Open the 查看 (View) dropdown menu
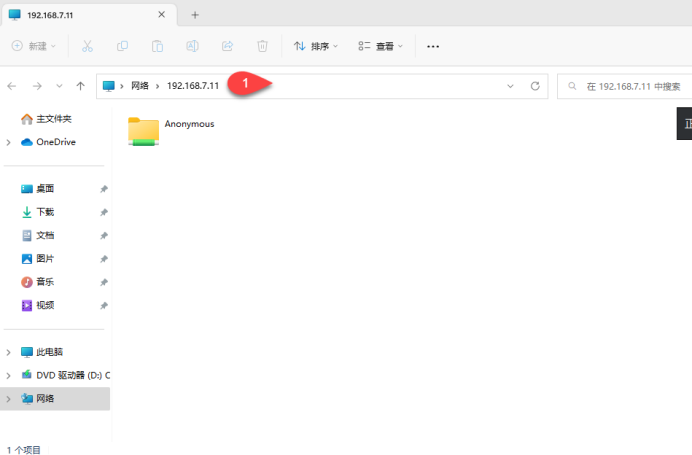The image size is (692, 455). (x=380, y=46)
